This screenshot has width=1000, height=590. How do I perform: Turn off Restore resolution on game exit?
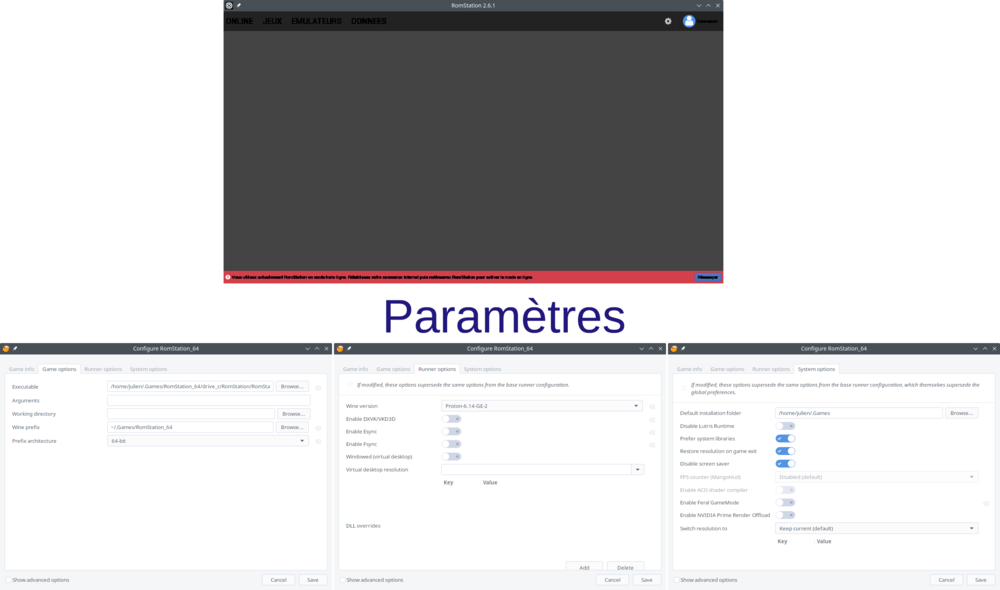pyautogui.click(x=786, y=451)
